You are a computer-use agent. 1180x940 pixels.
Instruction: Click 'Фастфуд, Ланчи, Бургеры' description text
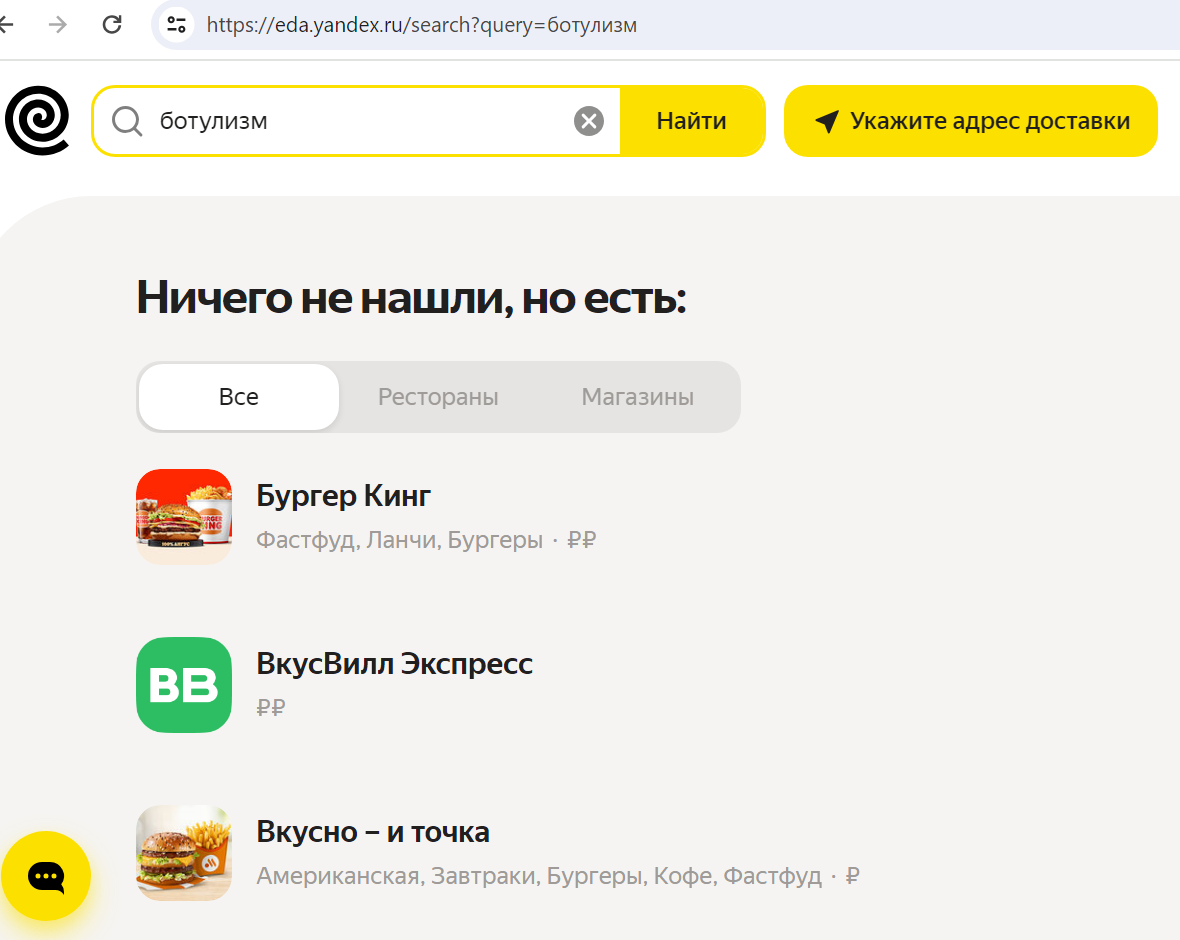400,540
